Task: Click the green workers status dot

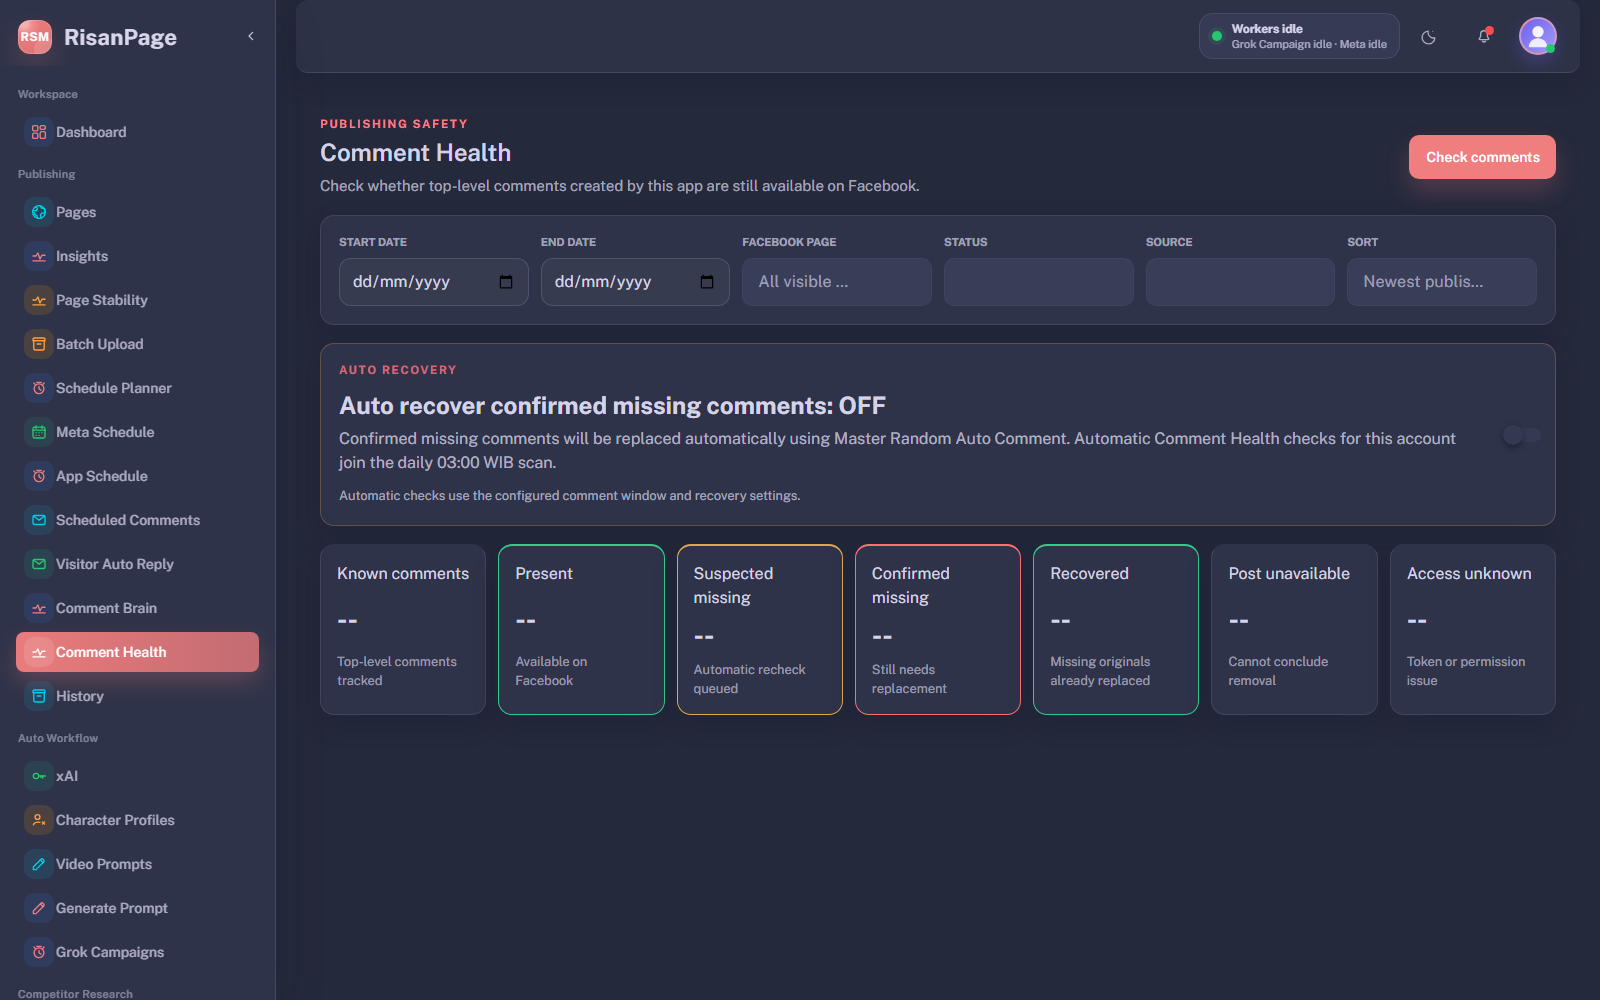Action: [1217, 36]
